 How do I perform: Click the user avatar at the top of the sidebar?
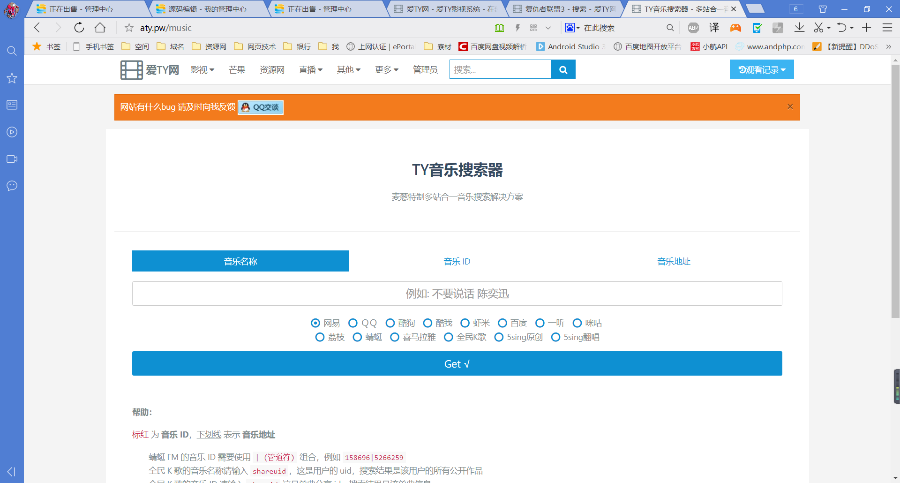point(11,10)
